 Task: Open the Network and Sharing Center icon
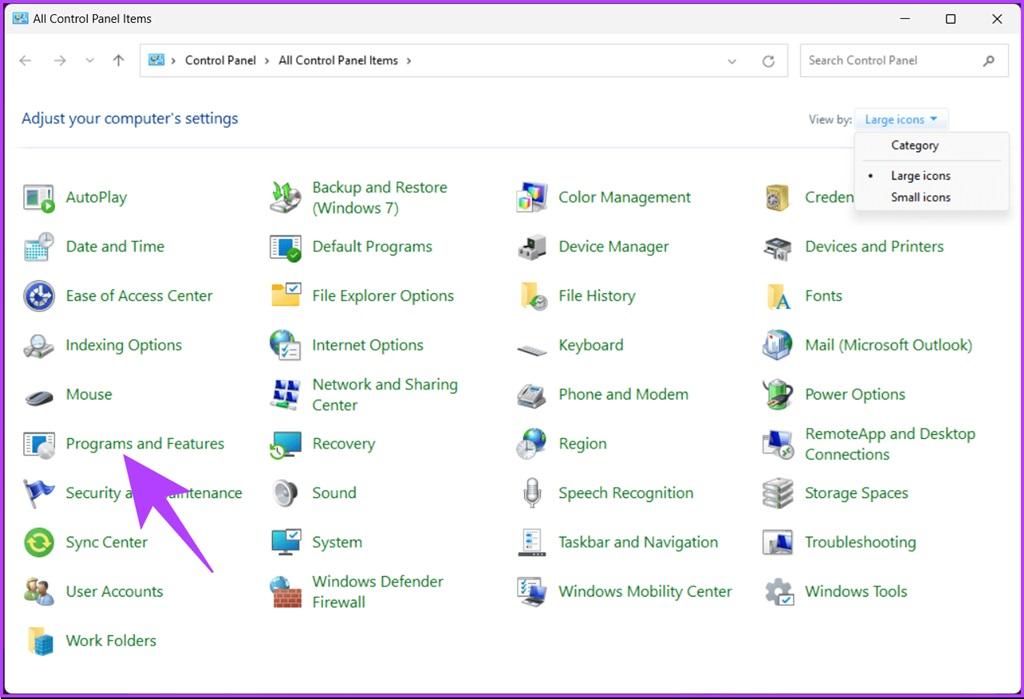click(285, 395)
